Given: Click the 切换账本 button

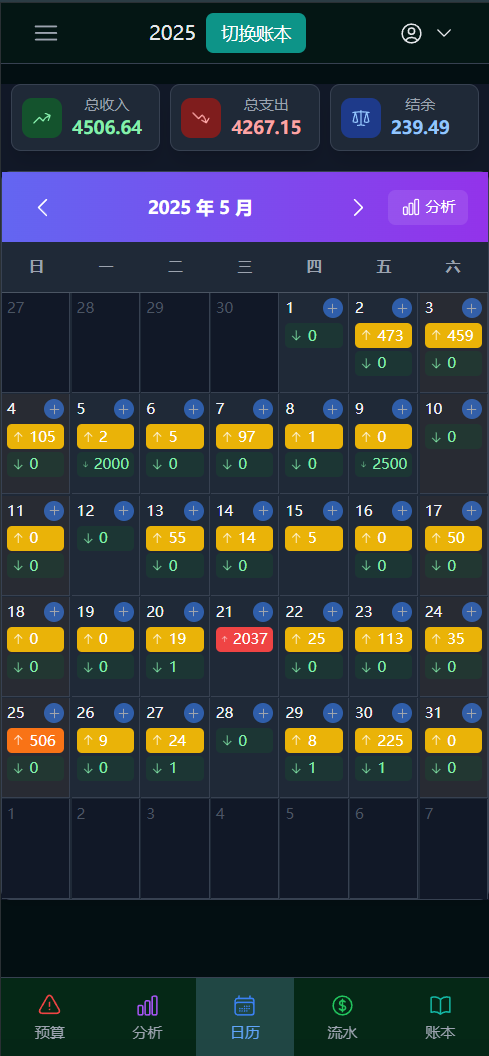Looking at the screenshot, I should (256, 33).
